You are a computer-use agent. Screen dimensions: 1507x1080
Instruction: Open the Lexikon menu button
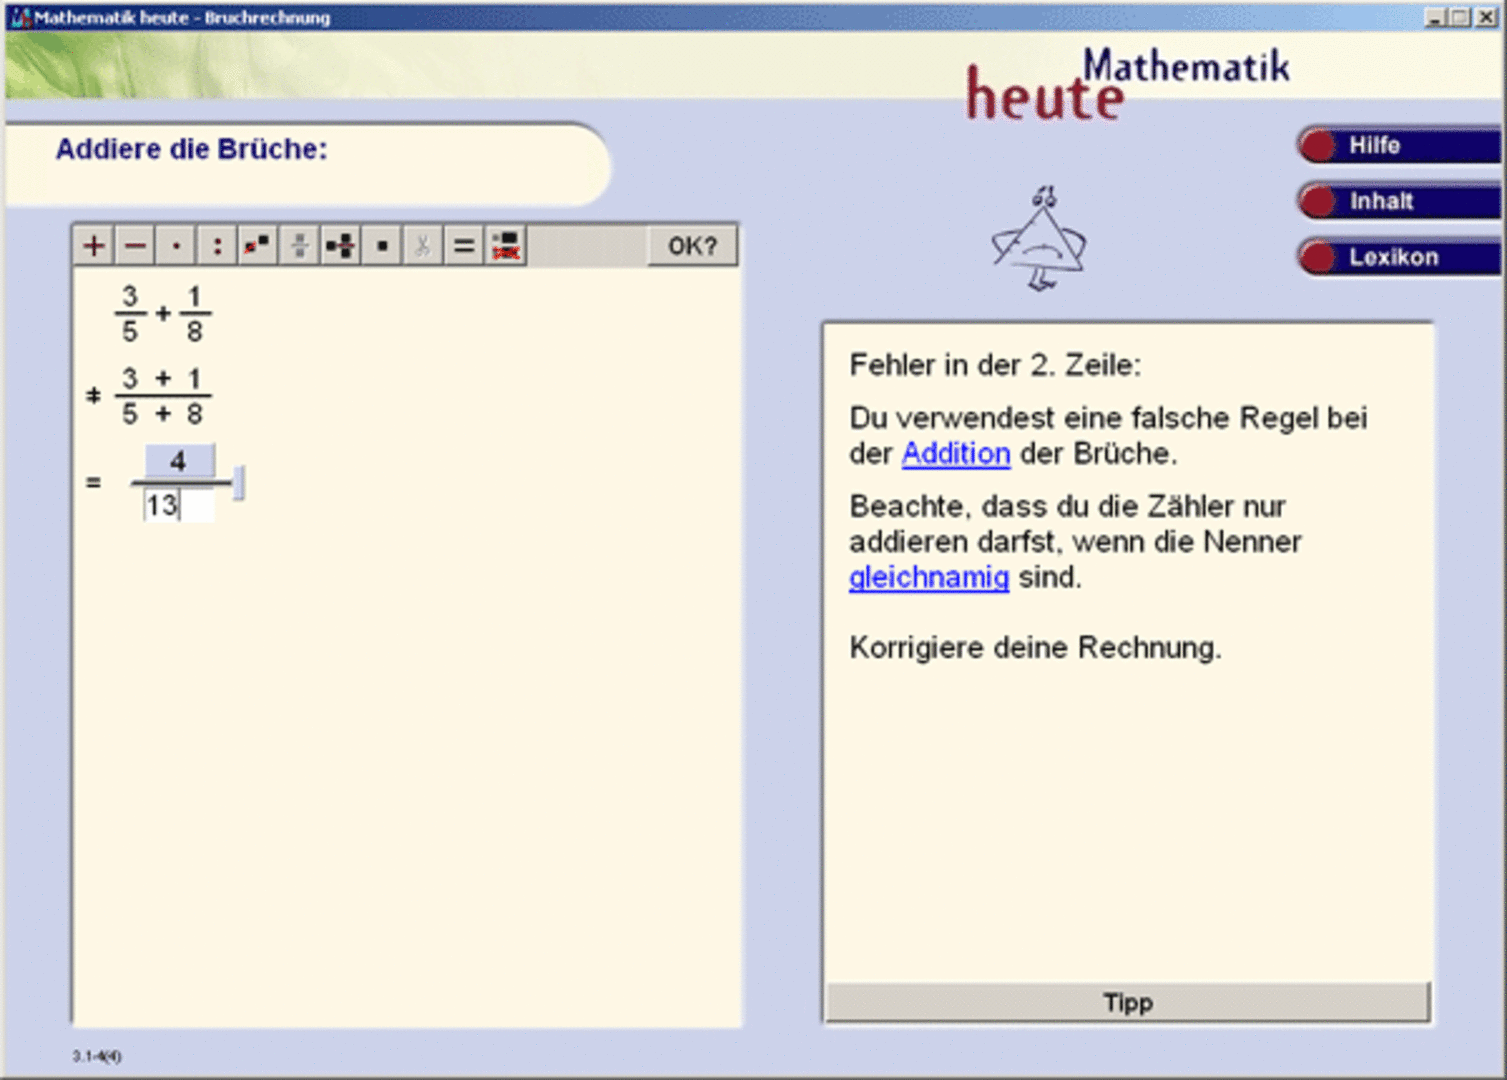click(x=1398, y=258)
